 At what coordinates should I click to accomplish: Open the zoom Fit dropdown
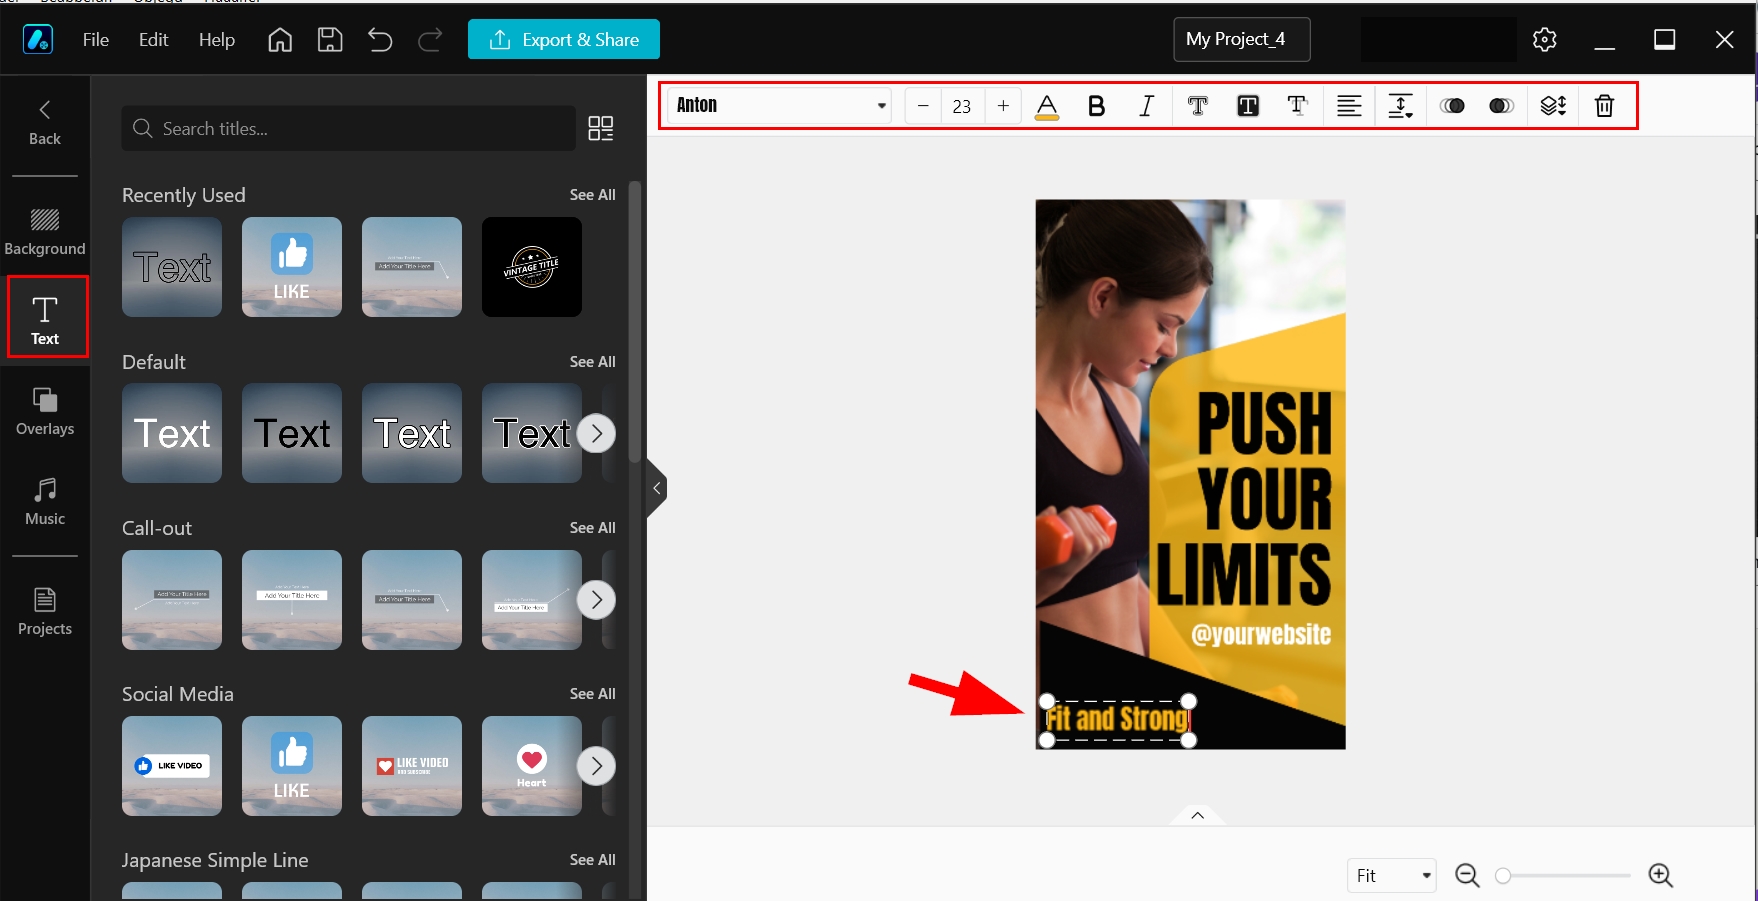click(x=1391, y=874)
